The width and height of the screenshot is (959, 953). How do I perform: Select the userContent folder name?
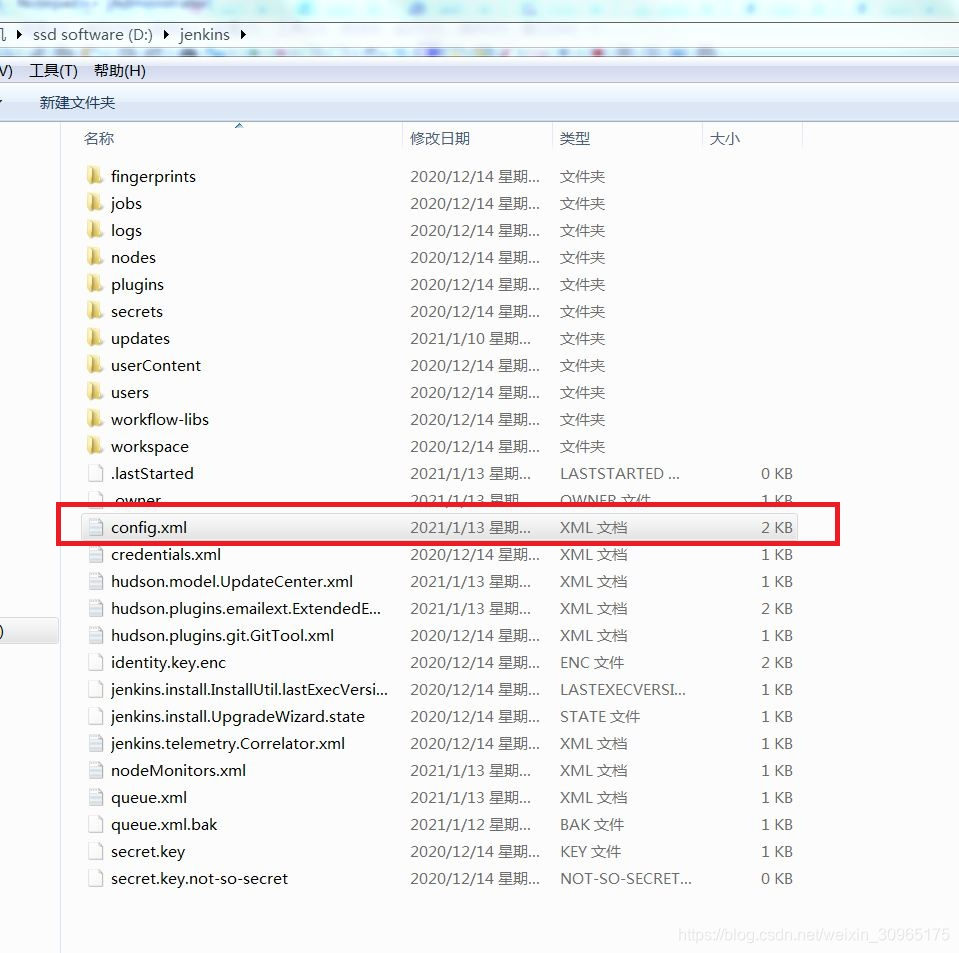156,365
